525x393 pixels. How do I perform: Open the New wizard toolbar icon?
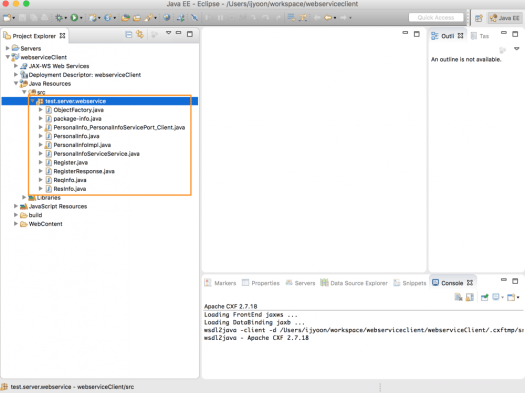[x=7, y=17]
